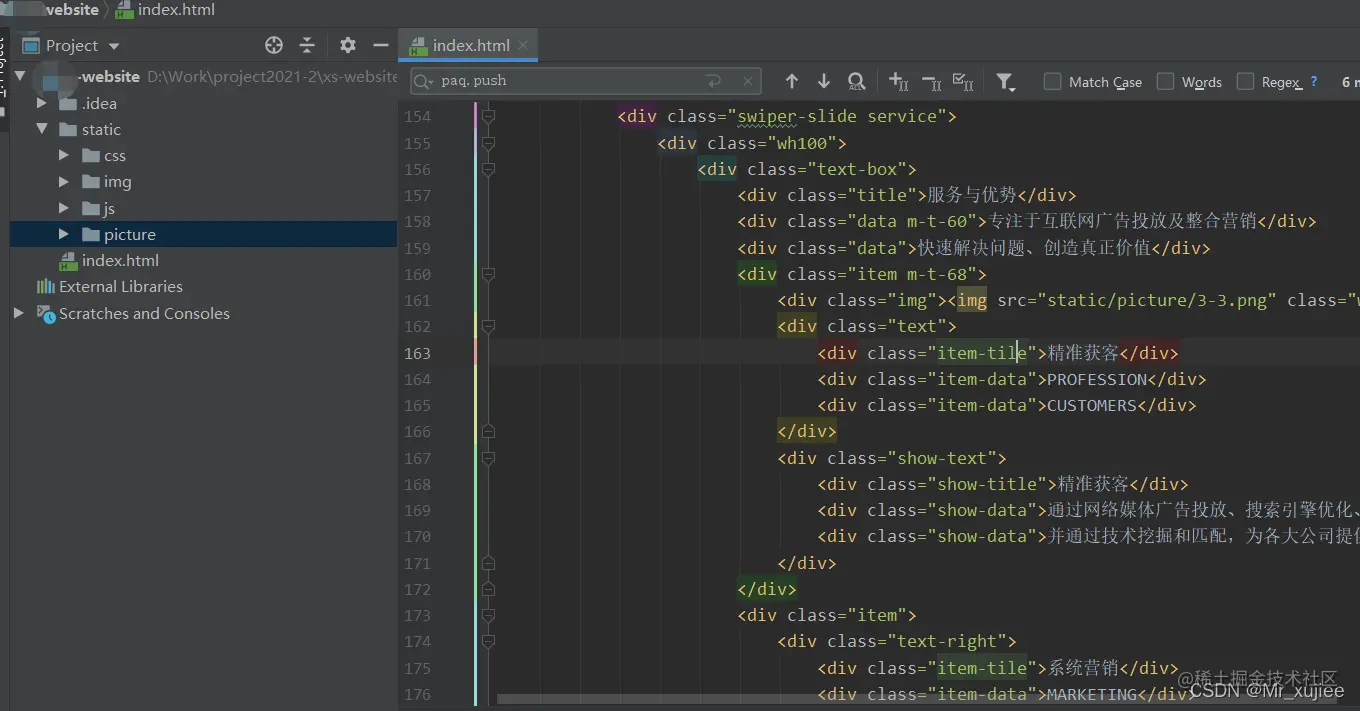This screenshot has width=1360, height=711.
Task: Open search history magnifier in find field
Action: [x=424, y=81]
